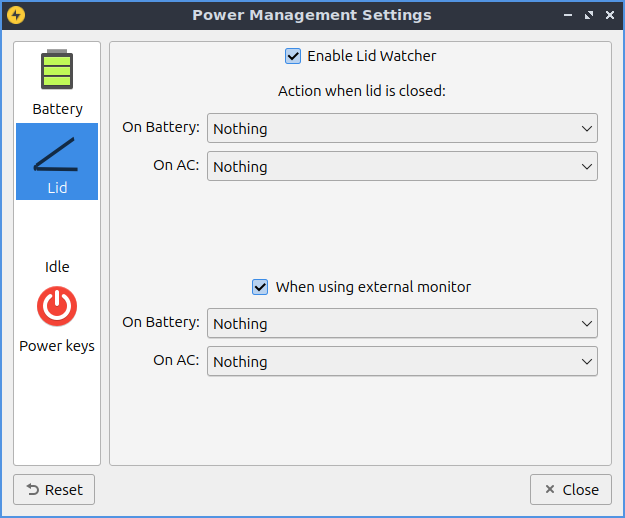This screenshot has height=518, width=625.
Task: Minimize the Power Management Settings window
Action: pyautogui.click(x=568, y=15)
